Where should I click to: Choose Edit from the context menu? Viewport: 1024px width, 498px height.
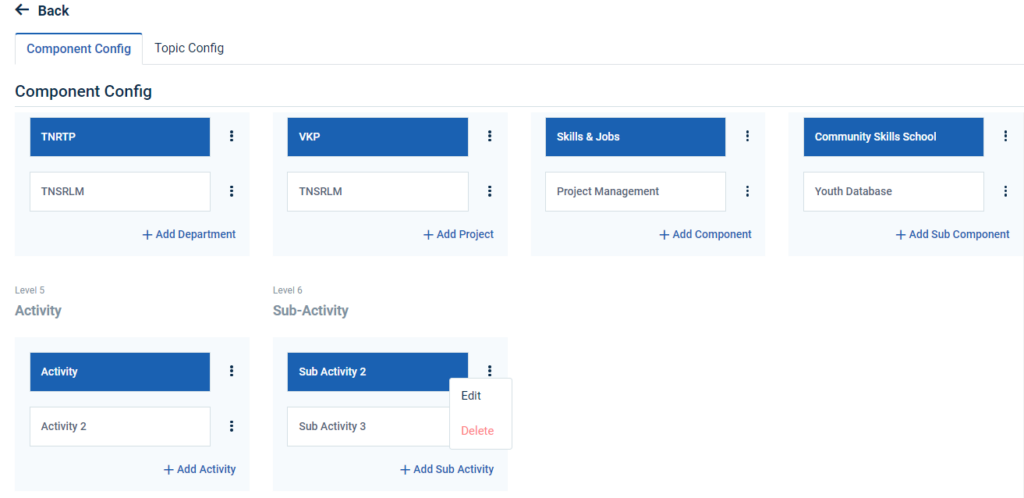[x=471, y=396]
